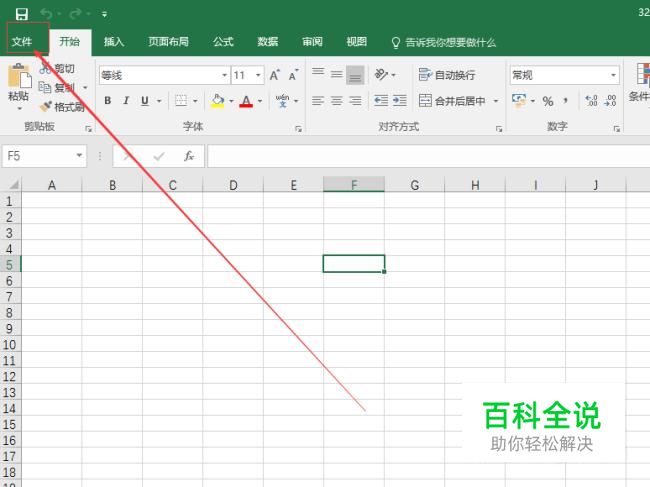The height and width of the screenshot is (487, 650).
Task: Expand the 复制 Copy dropdown arrow
Action: 85,87
